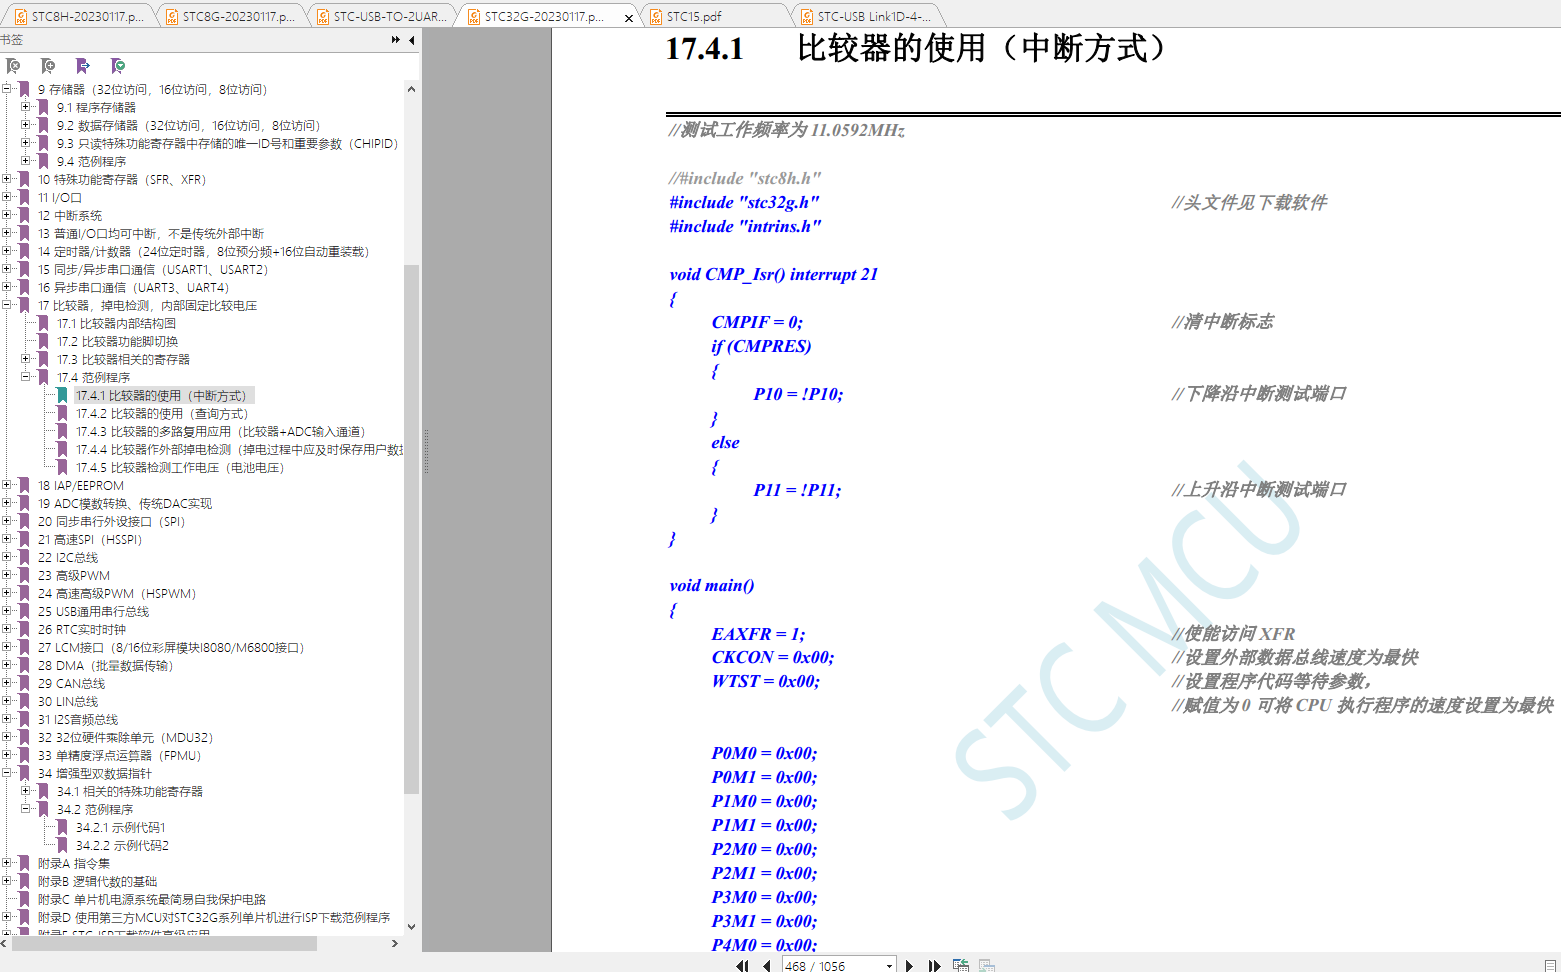Viewport: 1561px width, 972px height.
Task: Collapse the bookmark panel with left arrow
Action: pyautogui.click(x=411, y=40)
